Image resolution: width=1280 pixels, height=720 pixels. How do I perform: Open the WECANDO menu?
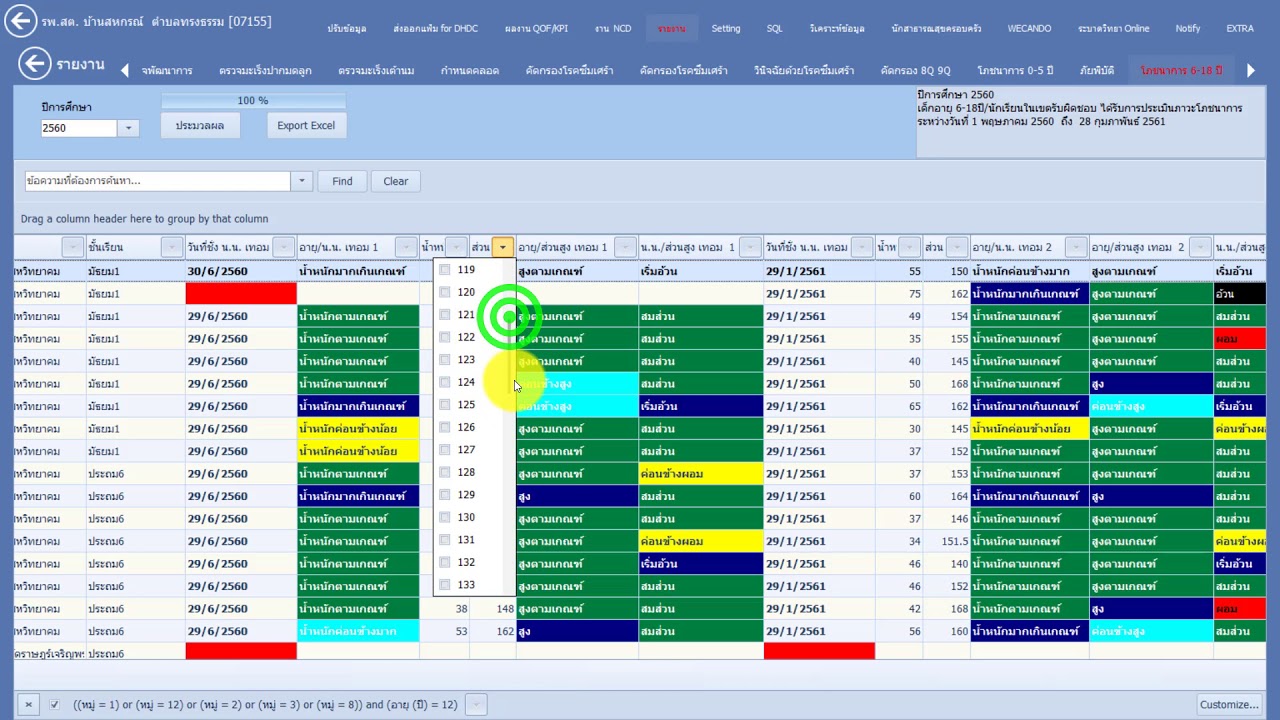click(1029, 28)
